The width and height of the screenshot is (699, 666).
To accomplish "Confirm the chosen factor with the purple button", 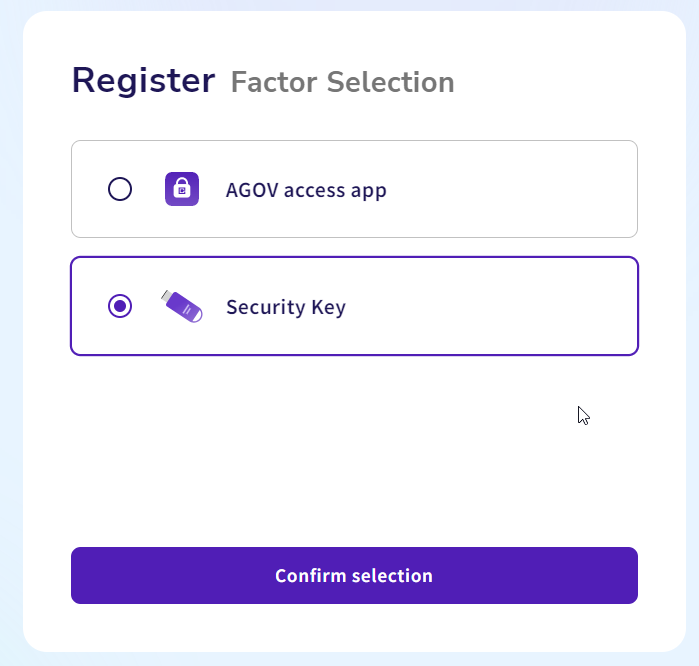I will click(x=354, y=576).
